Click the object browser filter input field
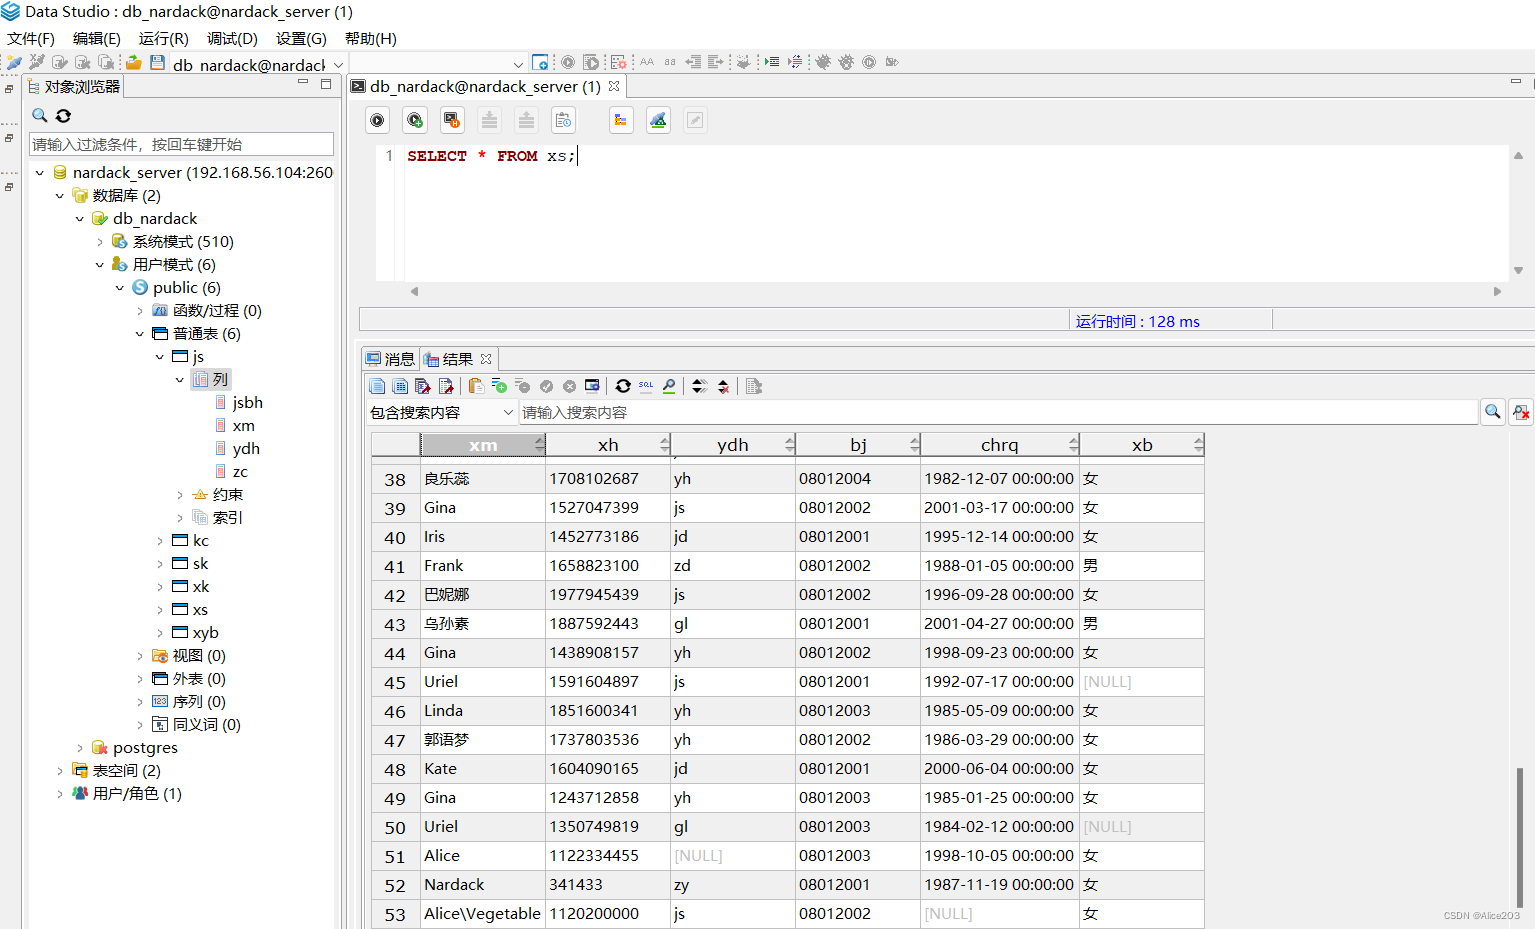This screenshot has width=1535, height=929. [x=181, y=144]
